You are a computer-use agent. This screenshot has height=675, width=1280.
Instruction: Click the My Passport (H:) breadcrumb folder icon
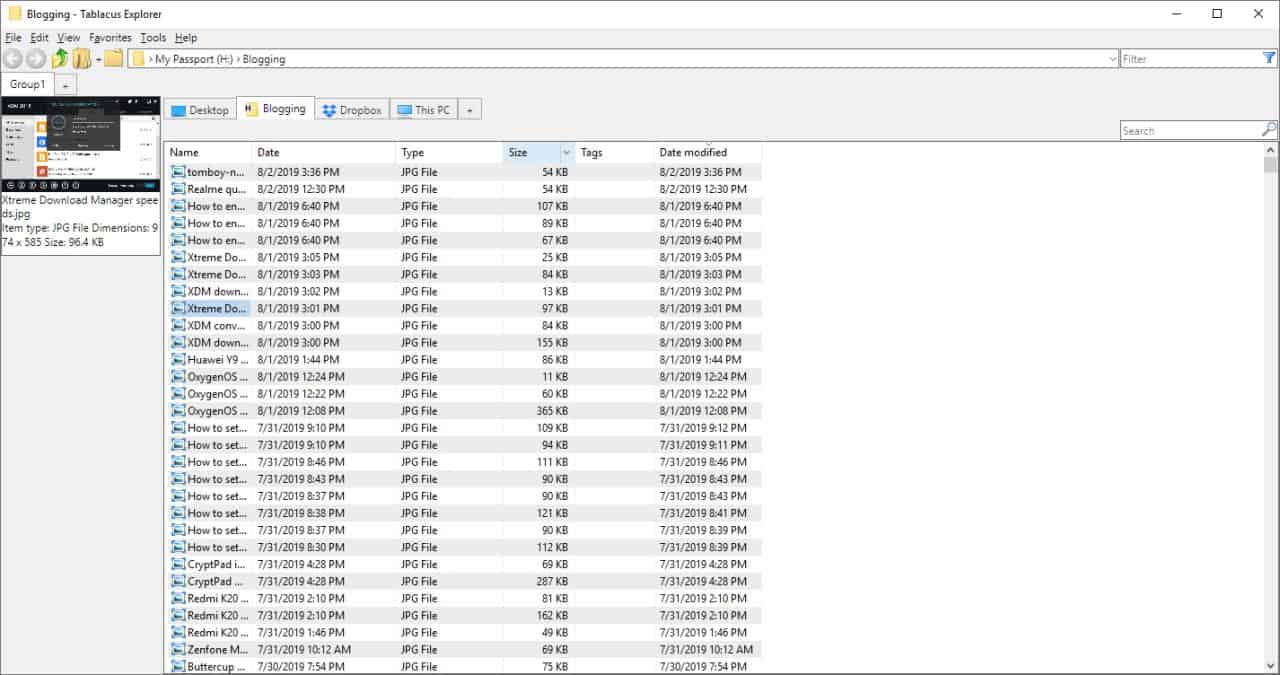click(139, 58)
